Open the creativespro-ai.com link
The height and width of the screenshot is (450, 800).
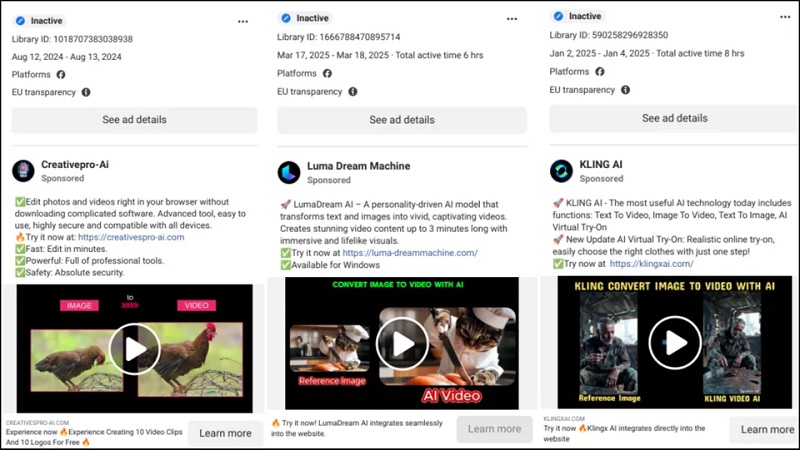pos(131,237)
